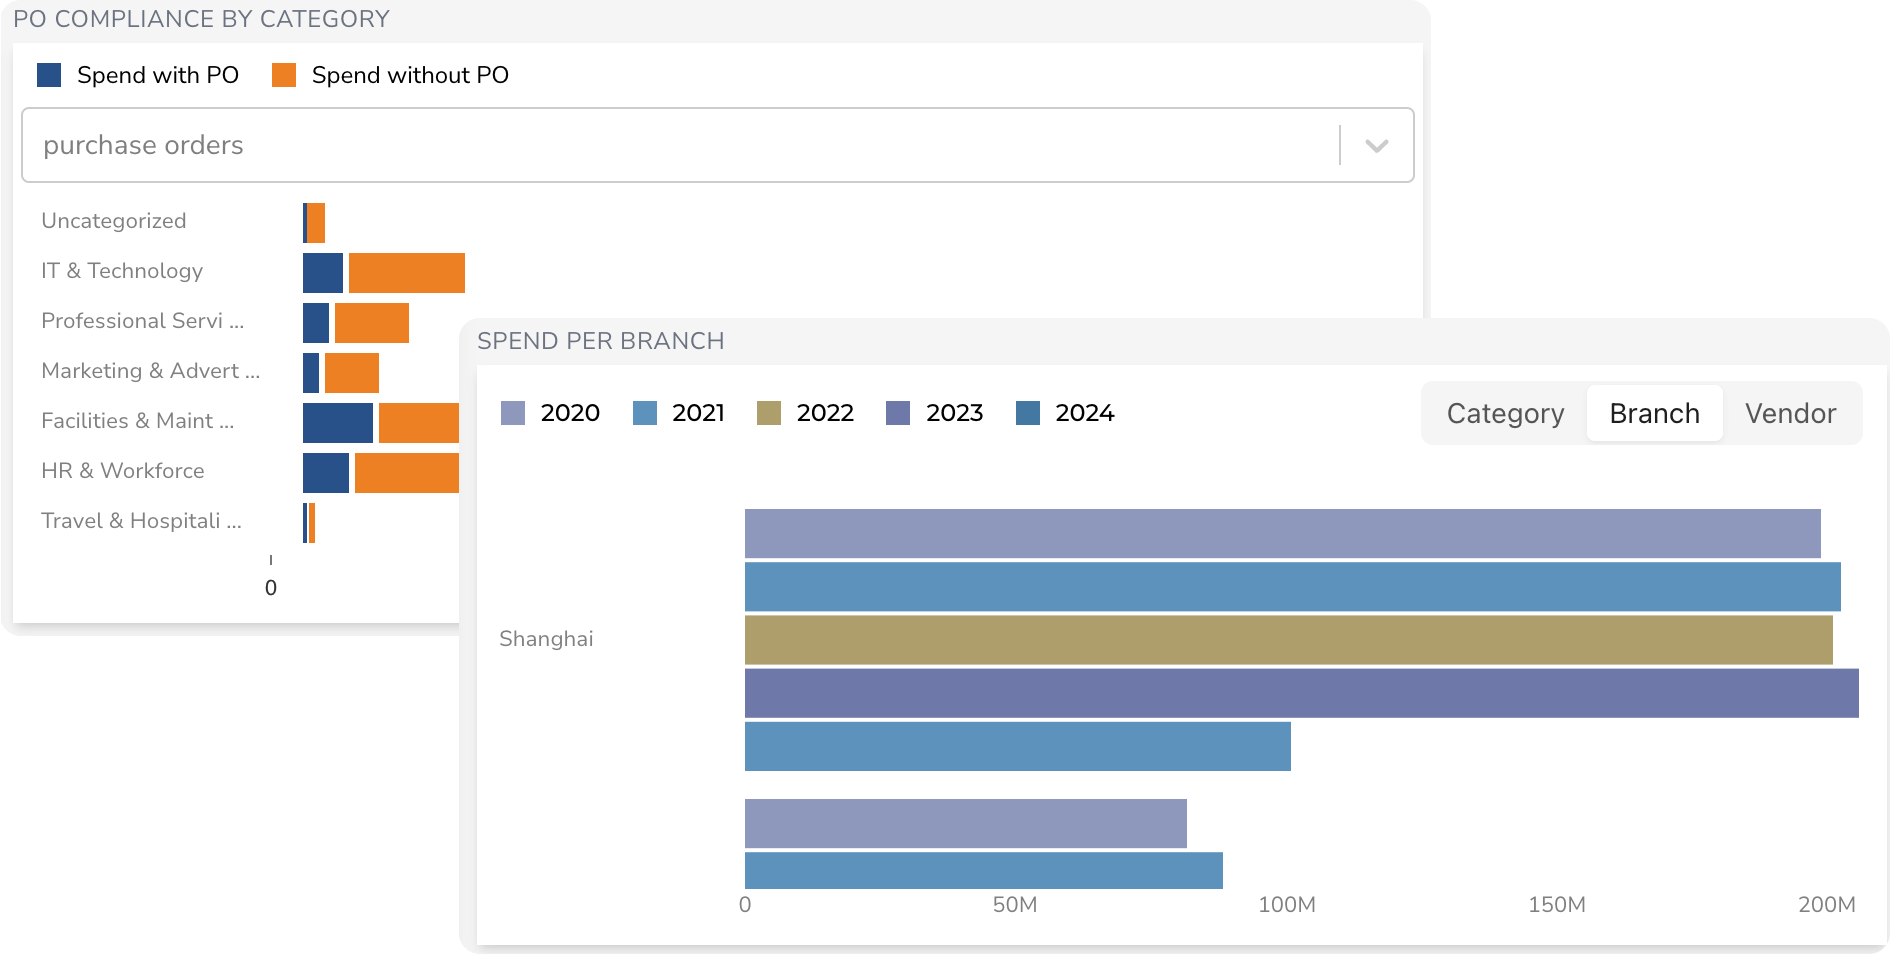Image resolution: width=1890 pixels, height=954 pixels.
Task: Click the 50M axis tick label
Action: [1015, 905]
